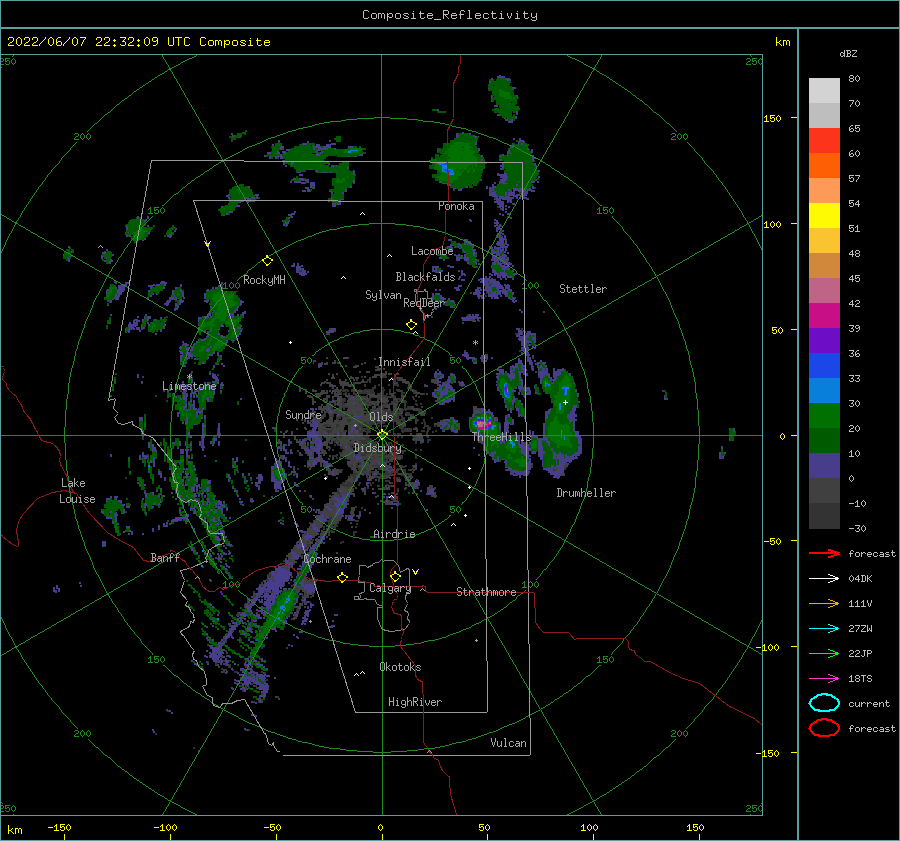
Task: Click the orange 111V arrow legend icon
Action: pyautogui.click(x=824, y=603)
